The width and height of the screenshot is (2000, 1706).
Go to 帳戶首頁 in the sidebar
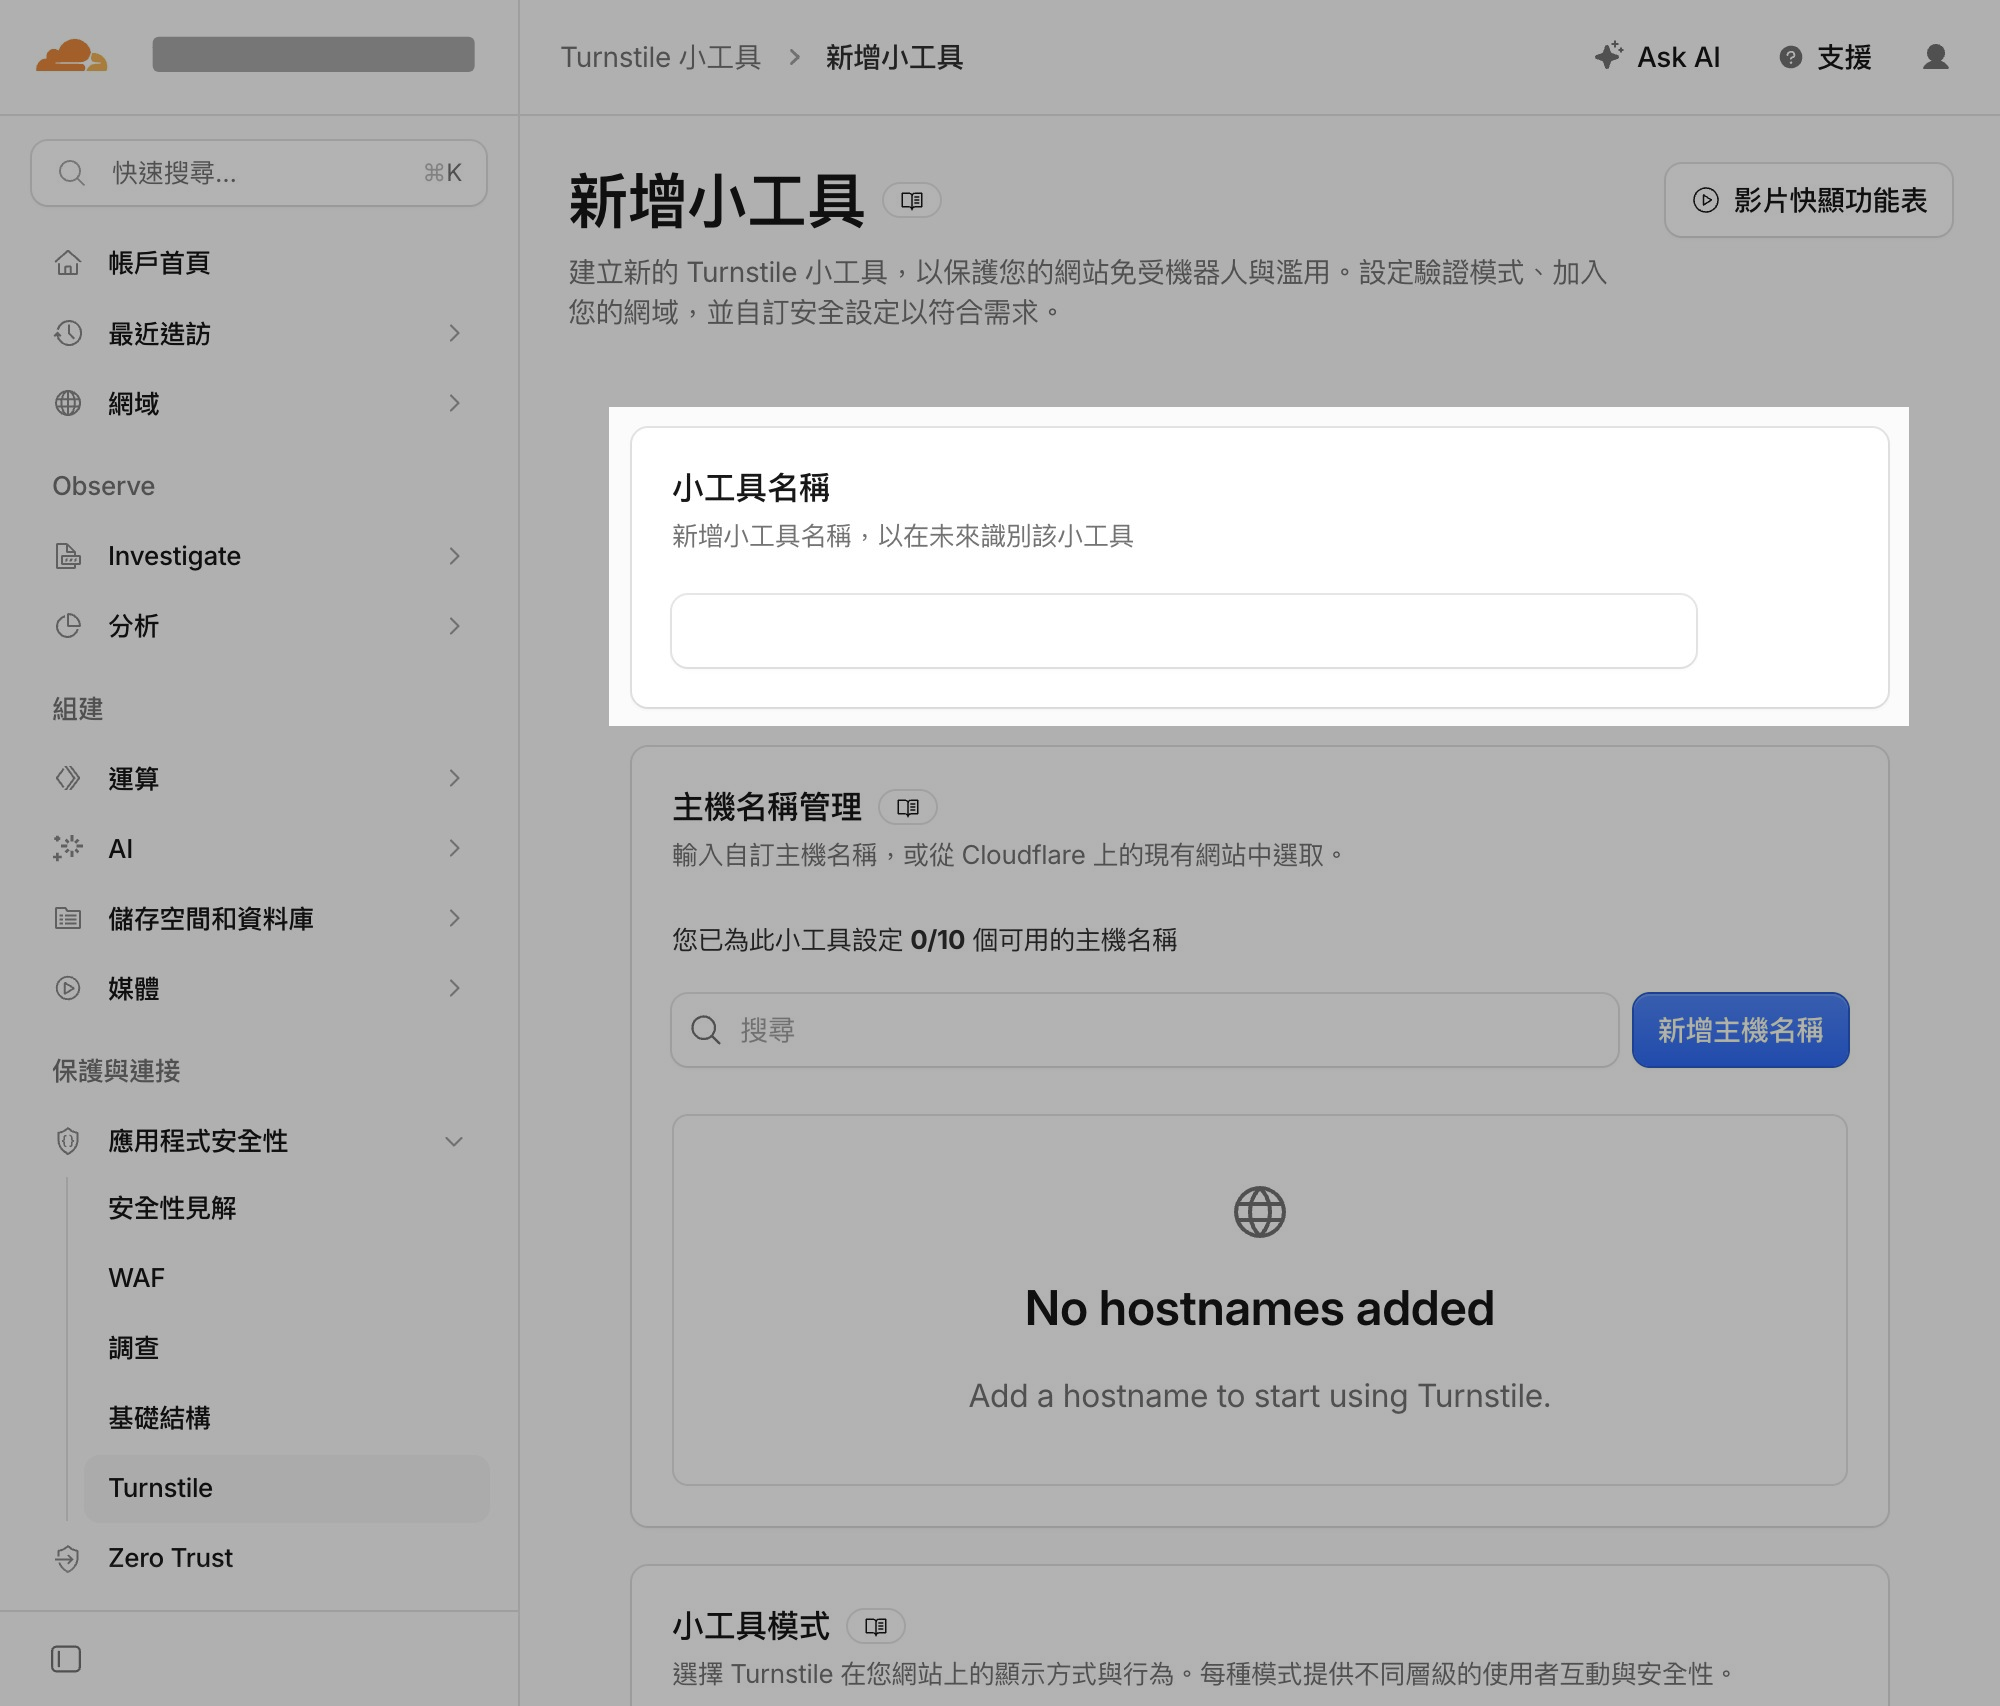[159, 263]
